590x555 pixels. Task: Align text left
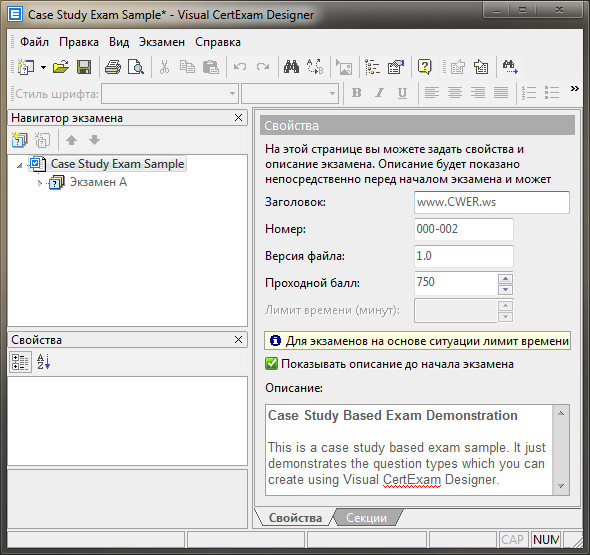[x=432, y=93]
